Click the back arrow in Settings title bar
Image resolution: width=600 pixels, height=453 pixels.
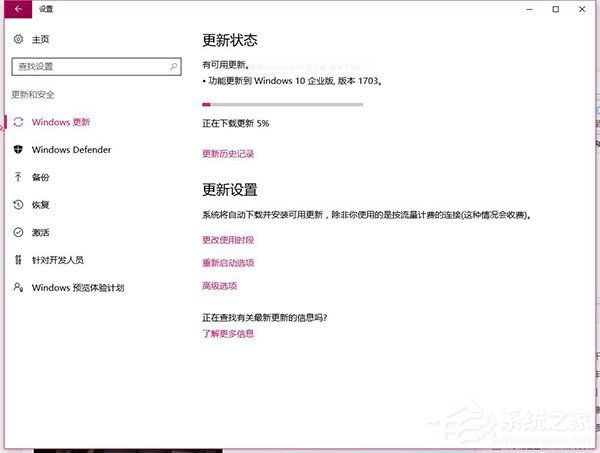click(18, 9)
